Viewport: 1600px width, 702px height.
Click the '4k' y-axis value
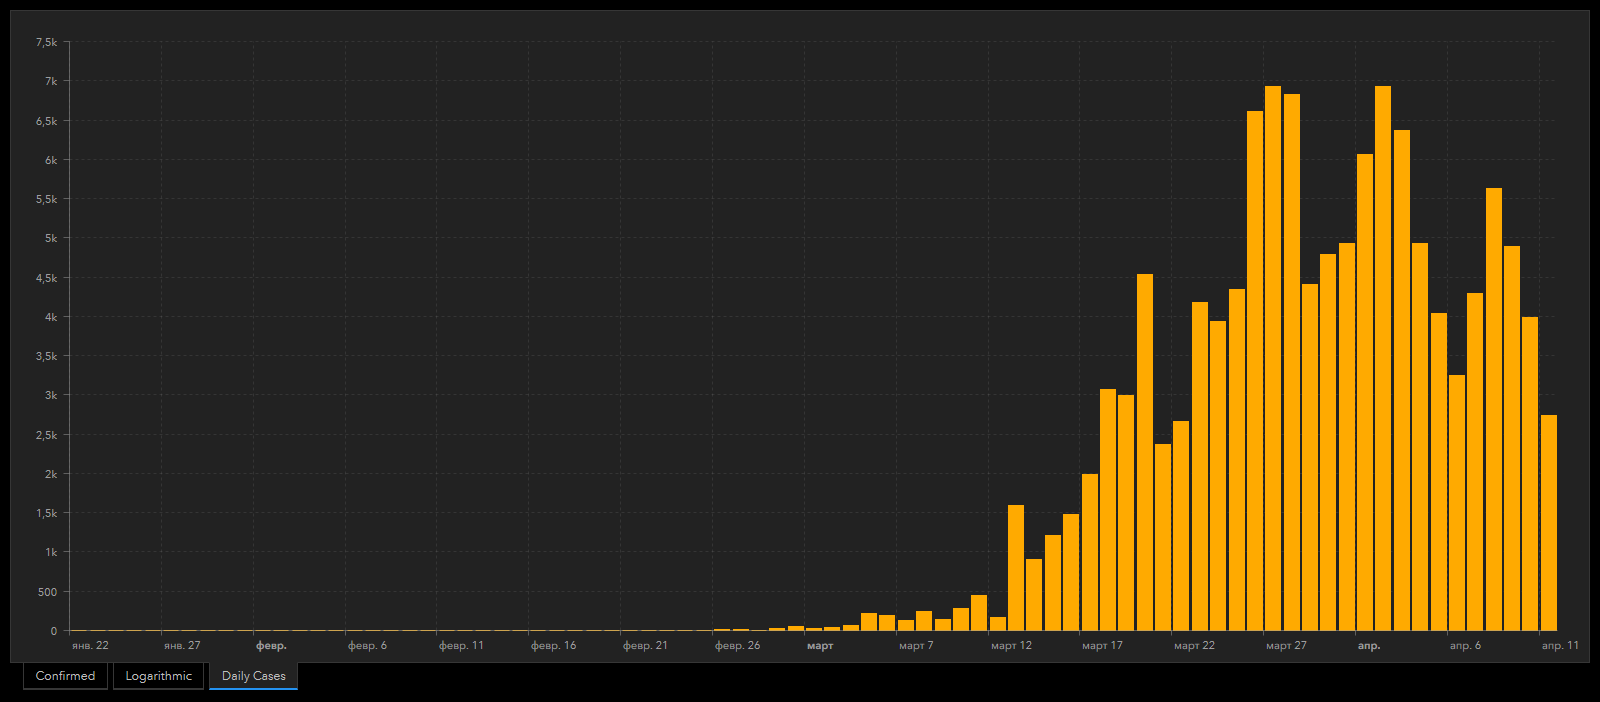(51, 317)
